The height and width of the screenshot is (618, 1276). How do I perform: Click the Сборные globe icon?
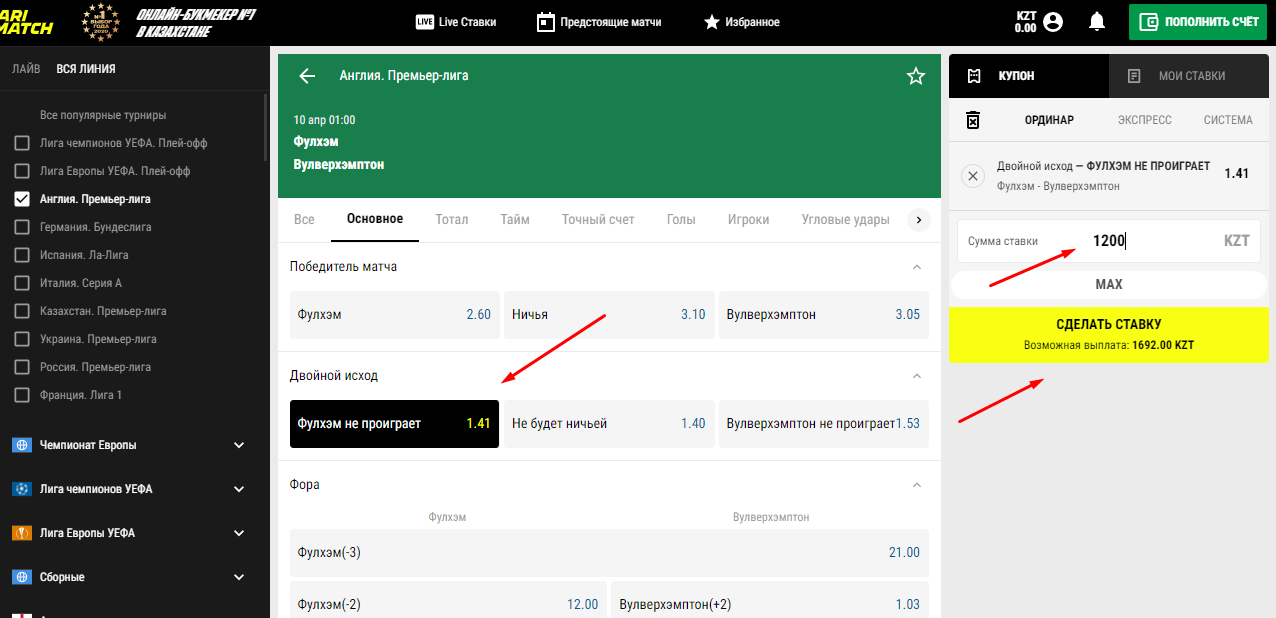click(x=22, y=577)
